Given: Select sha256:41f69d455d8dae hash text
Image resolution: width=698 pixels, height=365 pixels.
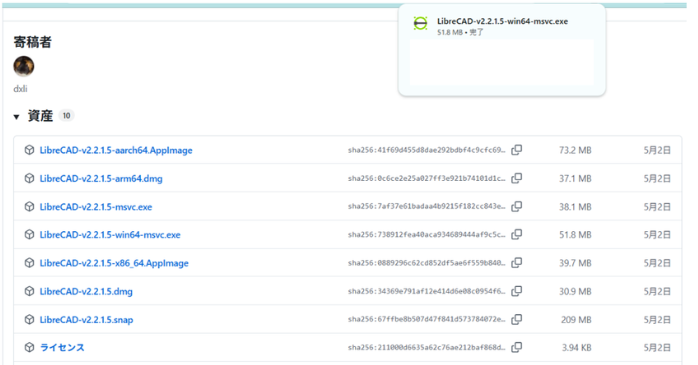Looking at the screenshot, I should pos(426,150).
